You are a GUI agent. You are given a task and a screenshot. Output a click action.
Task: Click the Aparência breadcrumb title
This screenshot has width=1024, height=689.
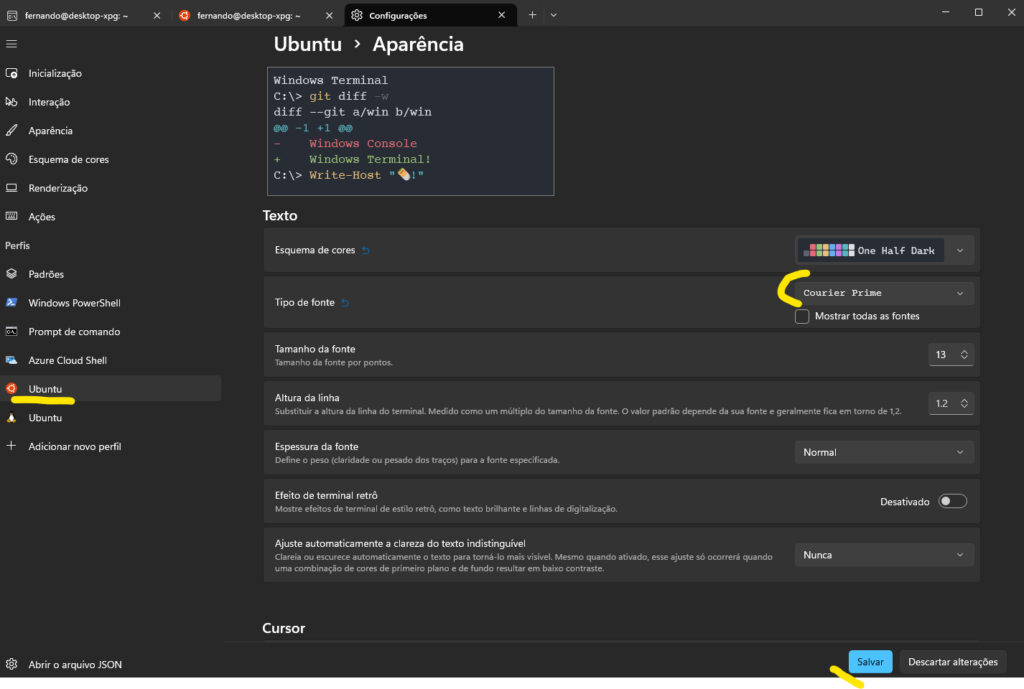pyautogui.click(x=418, y=44)
